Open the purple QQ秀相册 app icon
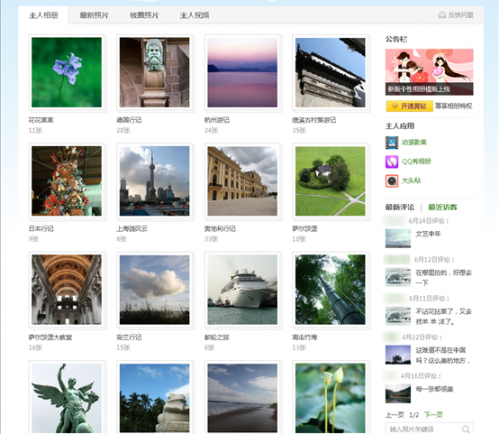 click(392, 162)
